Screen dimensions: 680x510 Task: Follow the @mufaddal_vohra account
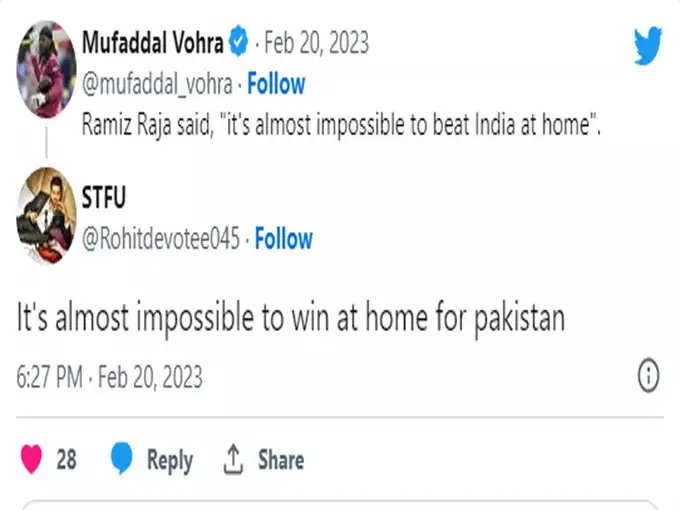click(x=276, y=83)
